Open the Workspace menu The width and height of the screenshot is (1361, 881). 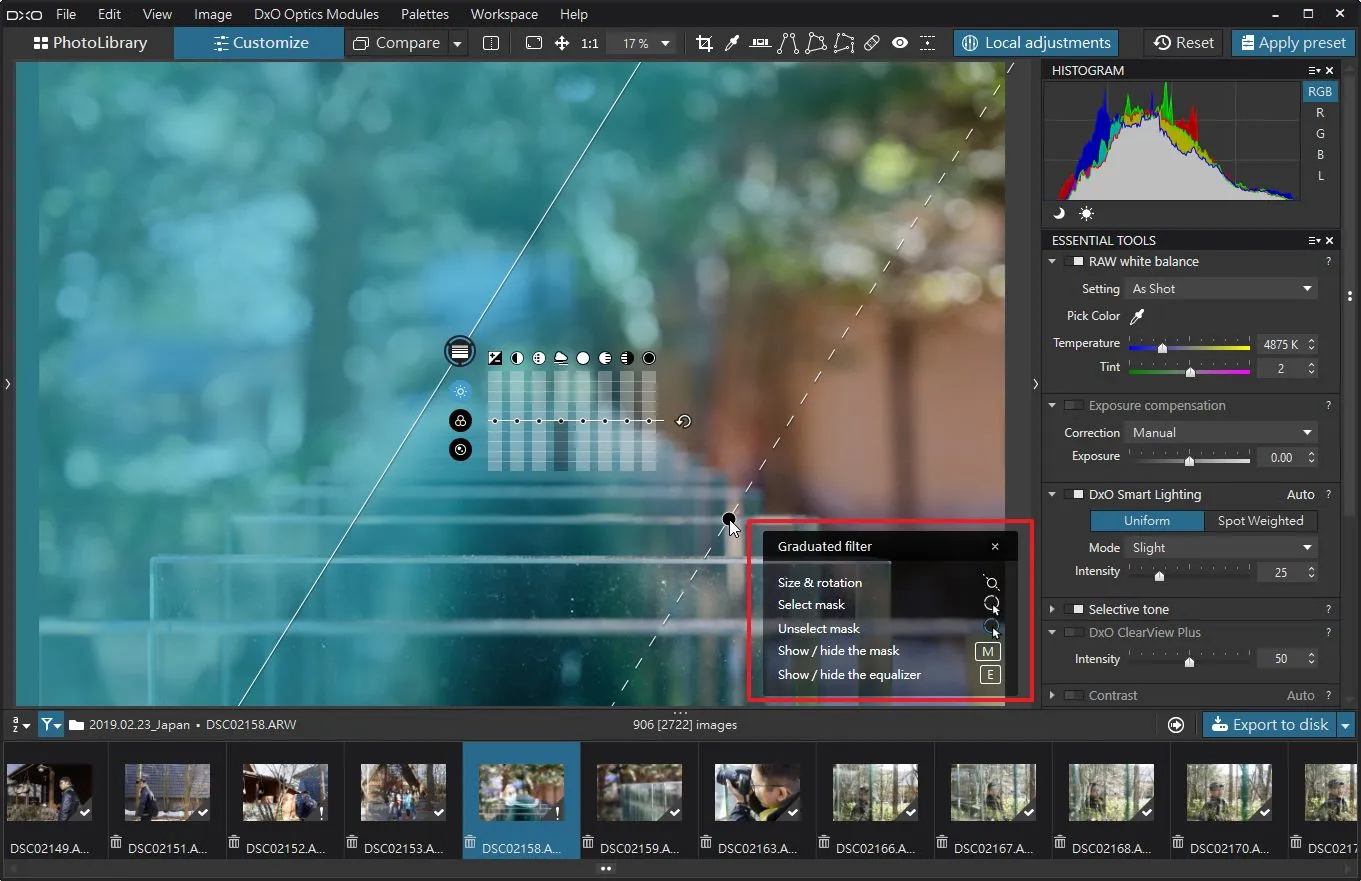coord(504,14)
